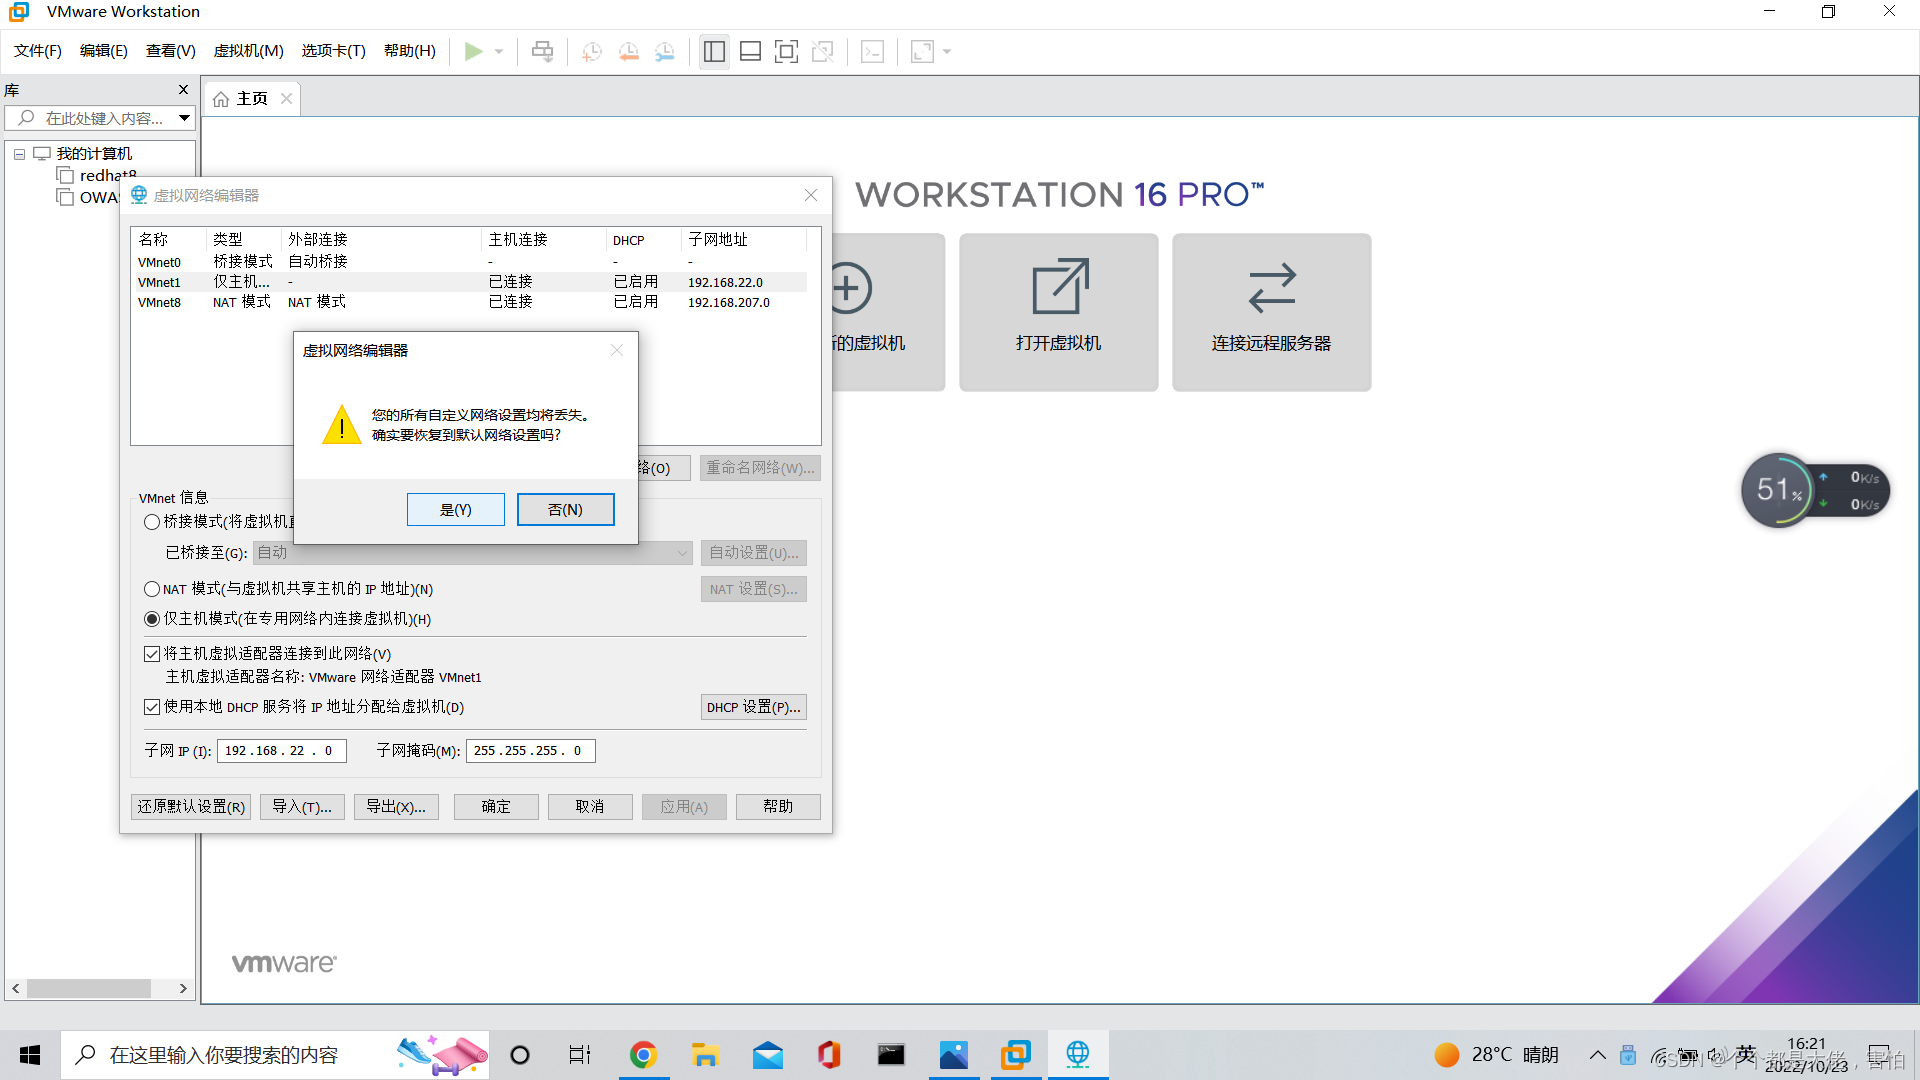Click the green Power On play icon
The height and width of the screenshot is (1080, 1920).
click(x=474, y=51)
